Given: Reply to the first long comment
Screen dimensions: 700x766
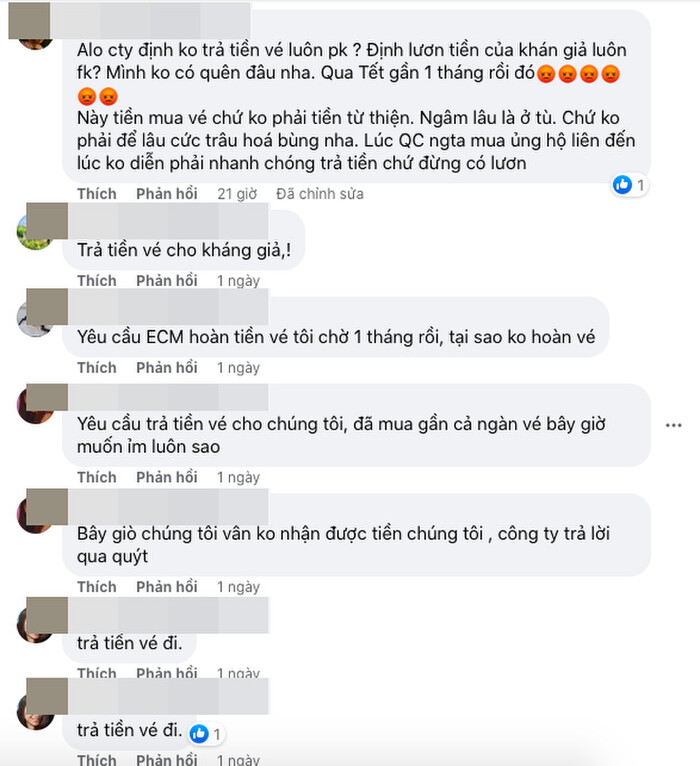Looking at the screenshot, I should pyautogui.click(x=167, y=194).
